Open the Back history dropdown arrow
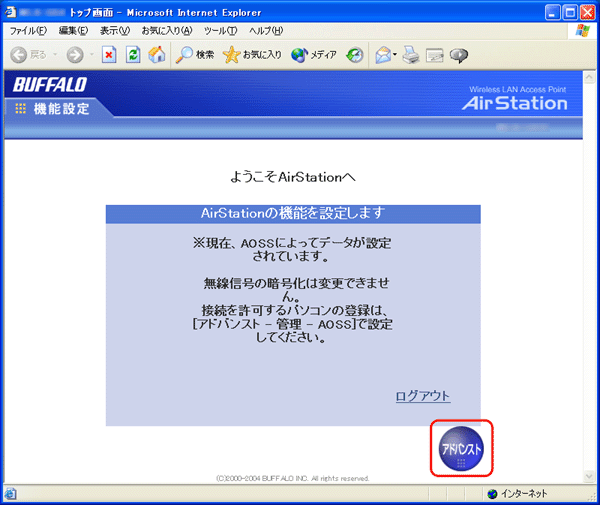Screen dimensions: 600x505 pyautogui.click(x=55, y=55)
